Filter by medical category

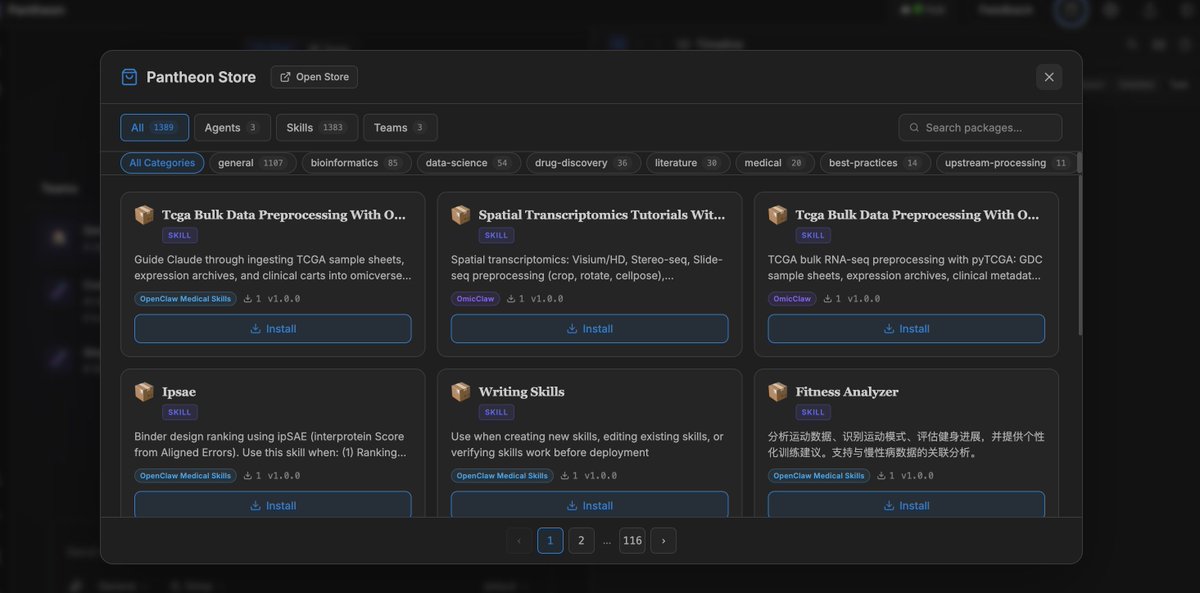click(x=775, y=163)
